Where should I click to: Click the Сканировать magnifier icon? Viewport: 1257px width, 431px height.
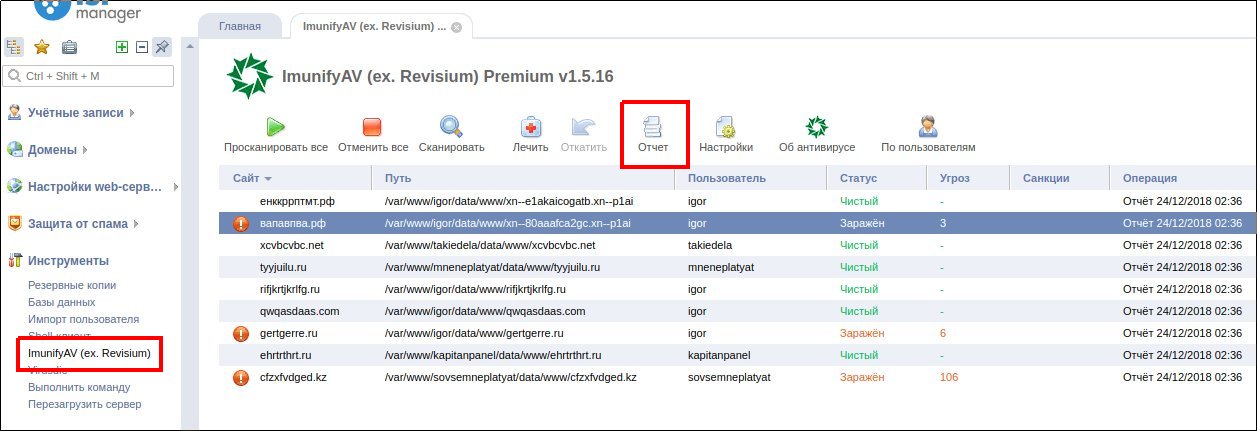(x=451, y=127)
